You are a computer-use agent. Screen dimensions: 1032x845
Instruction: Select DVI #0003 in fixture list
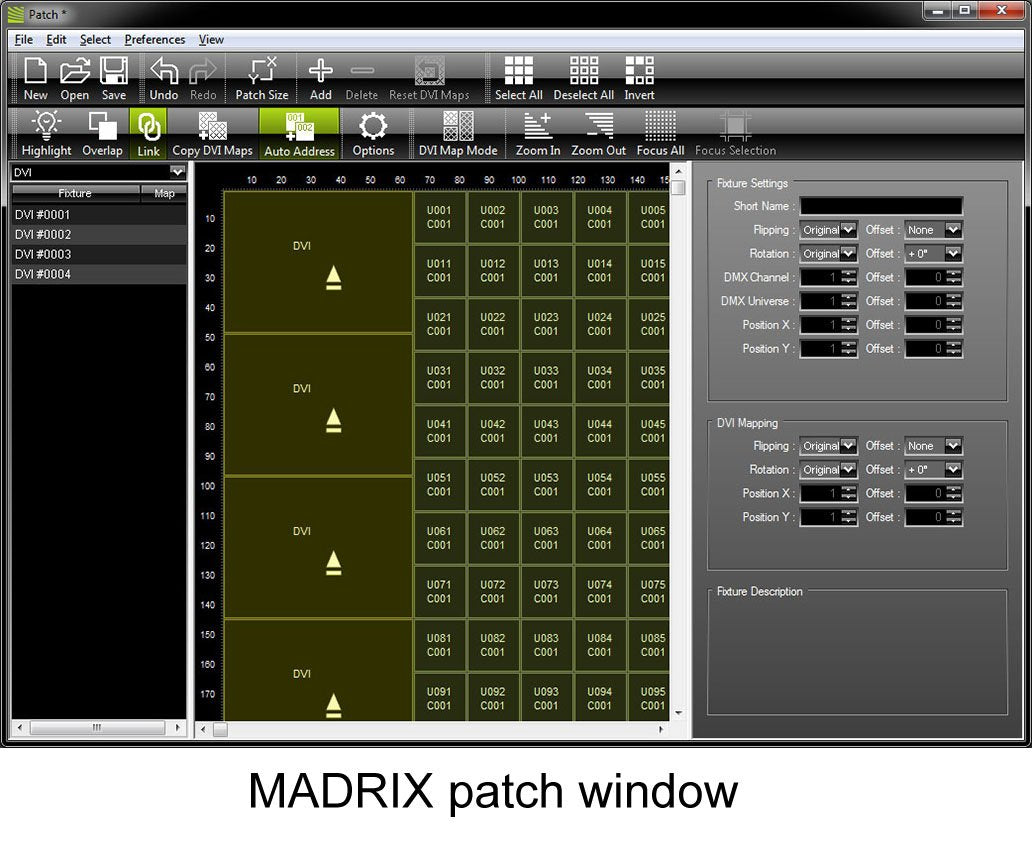click(x=99, y=254)
